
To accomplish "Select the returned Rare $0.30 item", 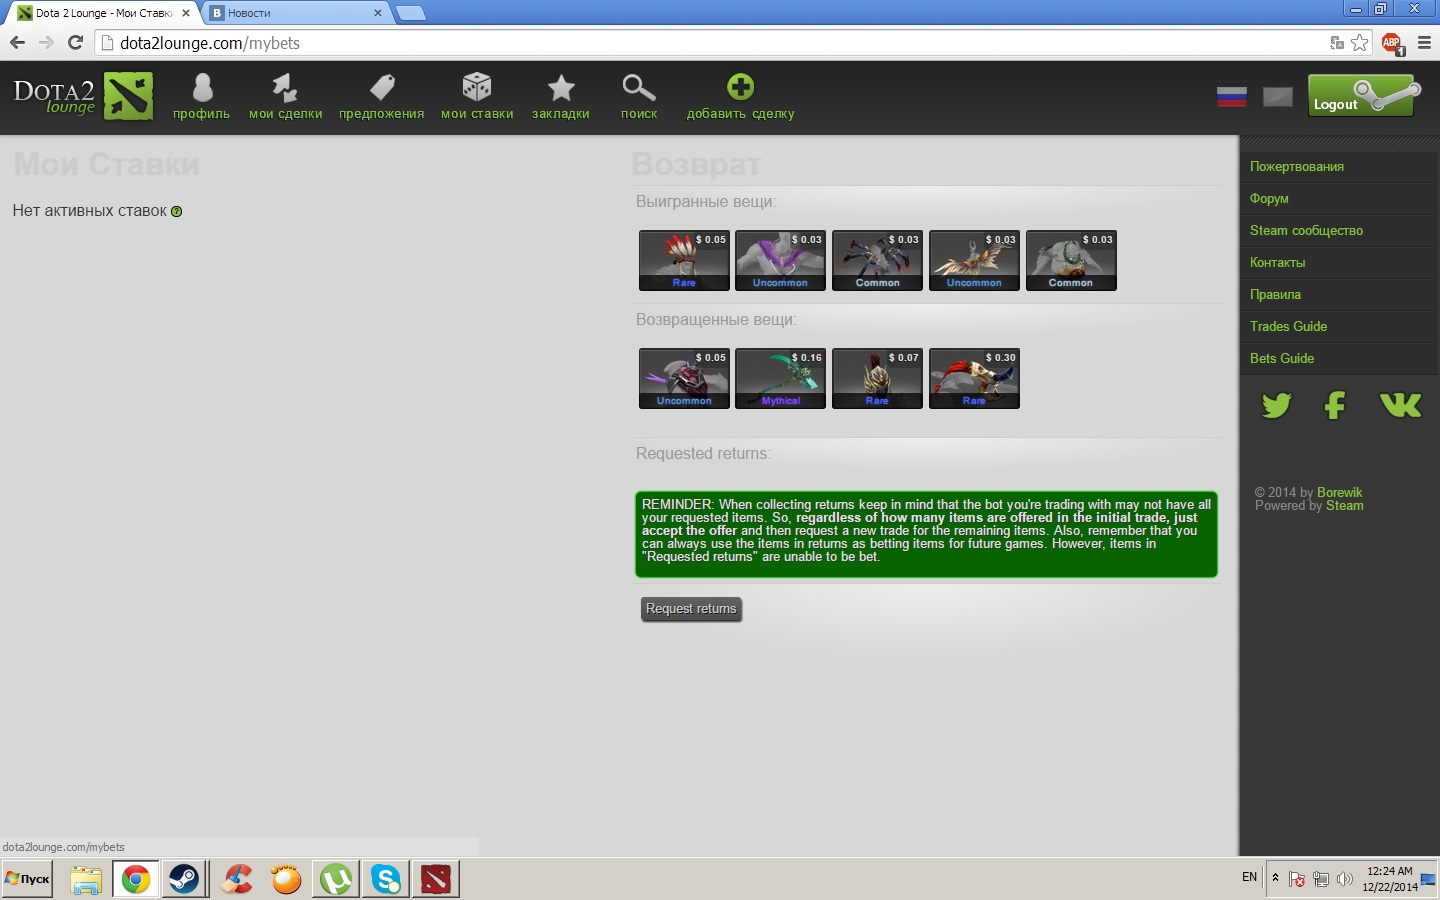I will coord(974,378).
